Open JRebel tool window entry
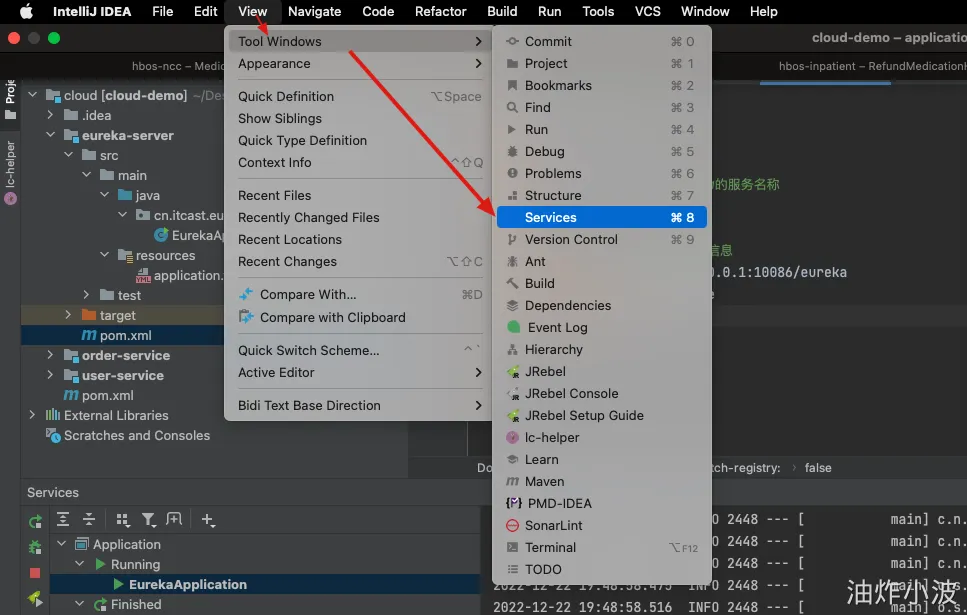 (601, 371)
